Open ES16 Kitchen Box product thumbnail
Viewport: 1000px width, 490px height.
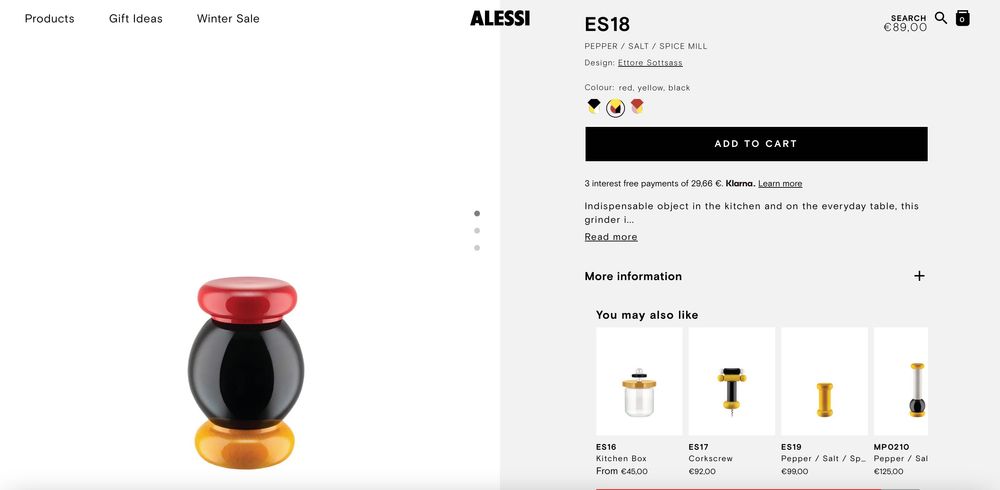tap(639, 381)
